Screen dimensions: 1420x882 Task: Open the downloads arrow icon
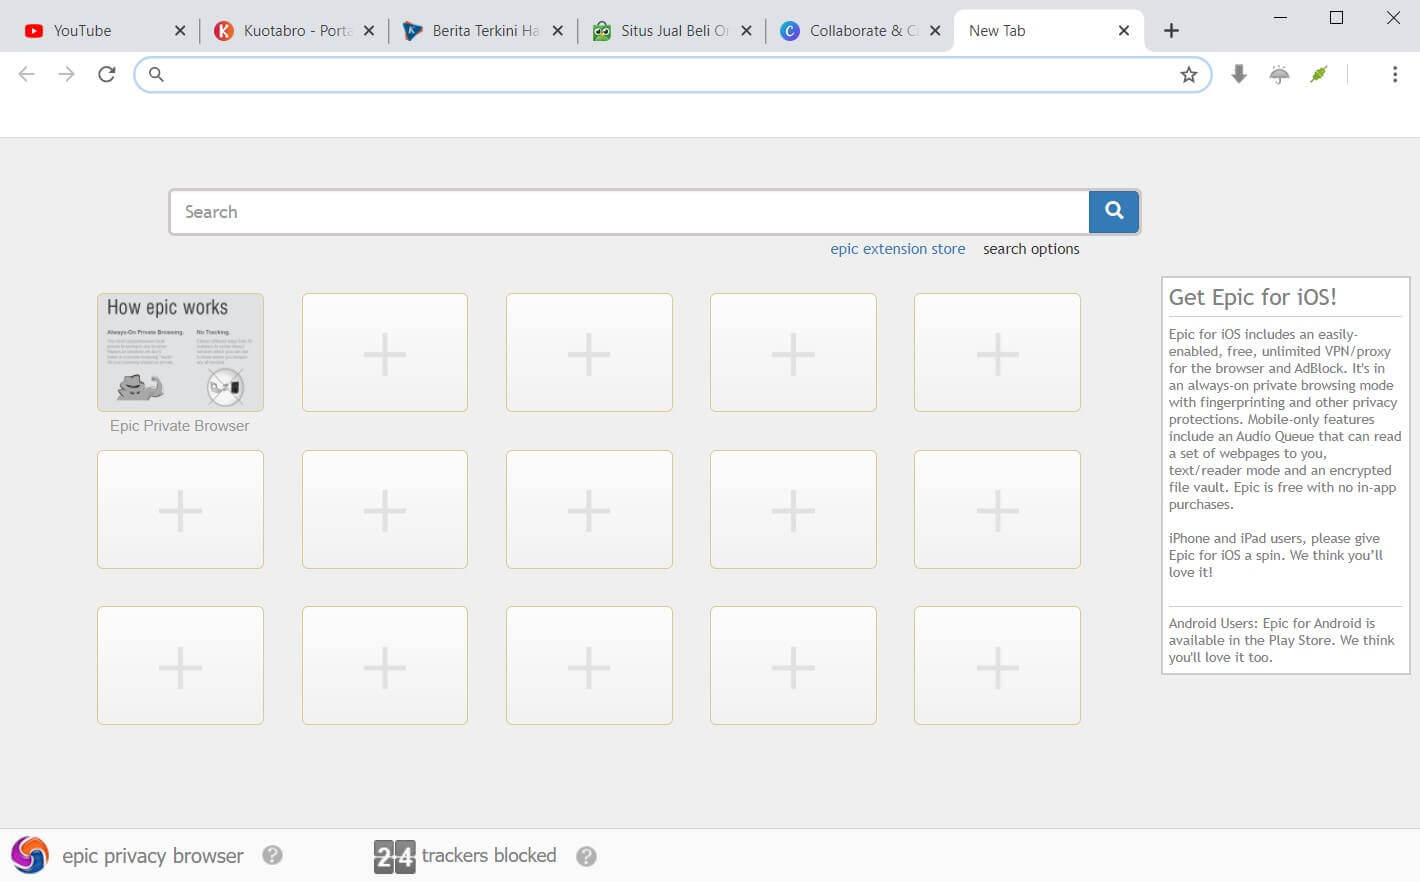click(x=1238, y=74)
